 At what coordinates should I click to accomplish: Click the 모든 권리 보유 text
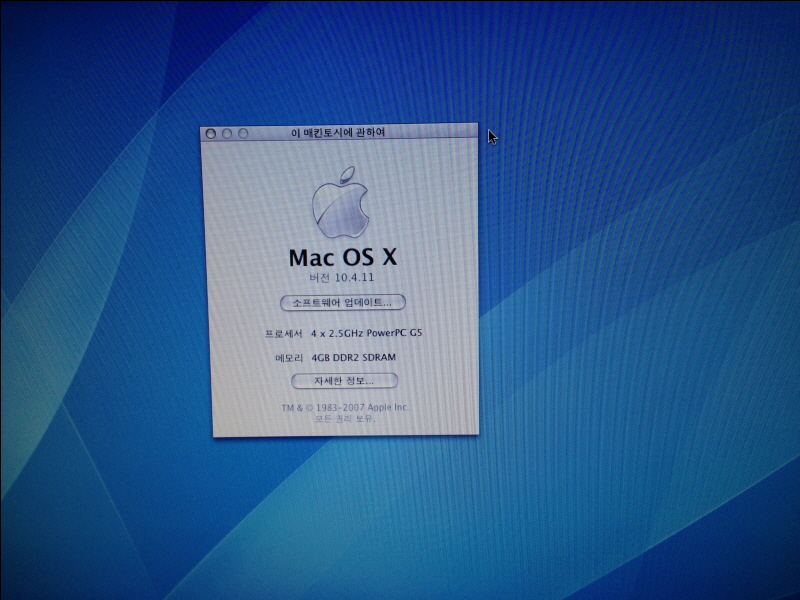point(345,419)
